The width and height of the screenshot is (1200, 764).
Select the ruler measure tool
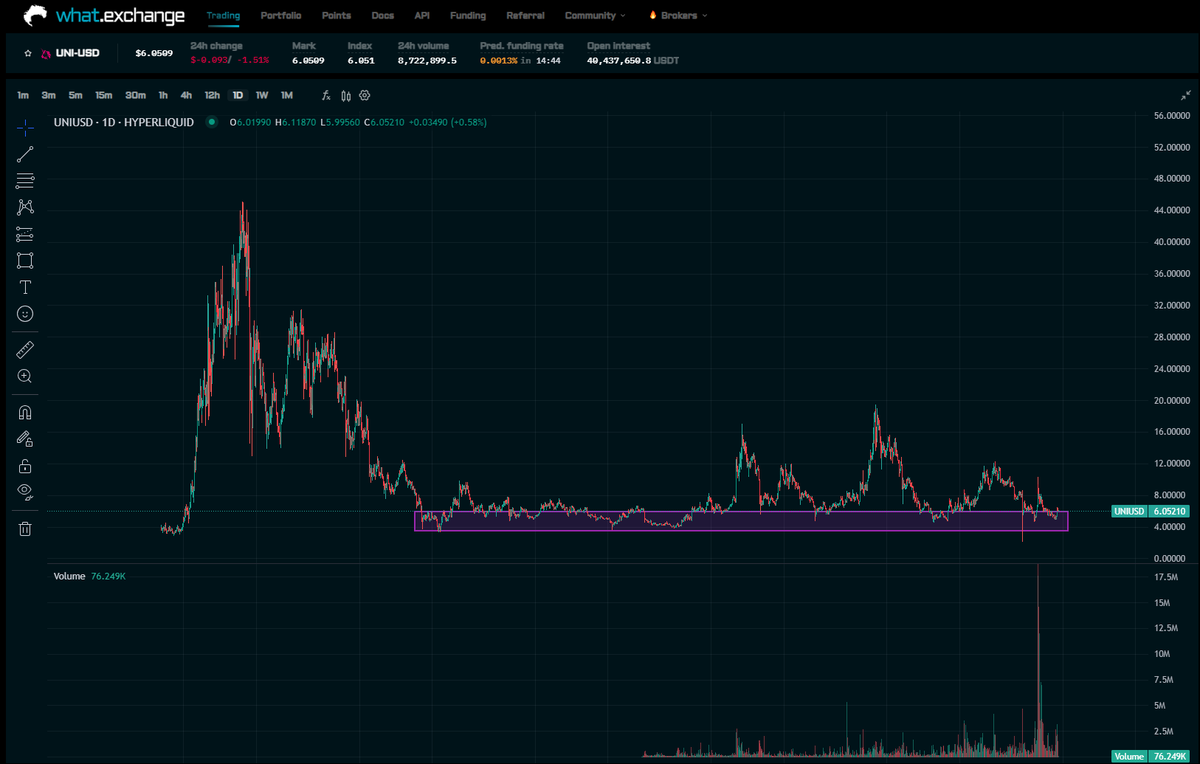tap(25, 350)
